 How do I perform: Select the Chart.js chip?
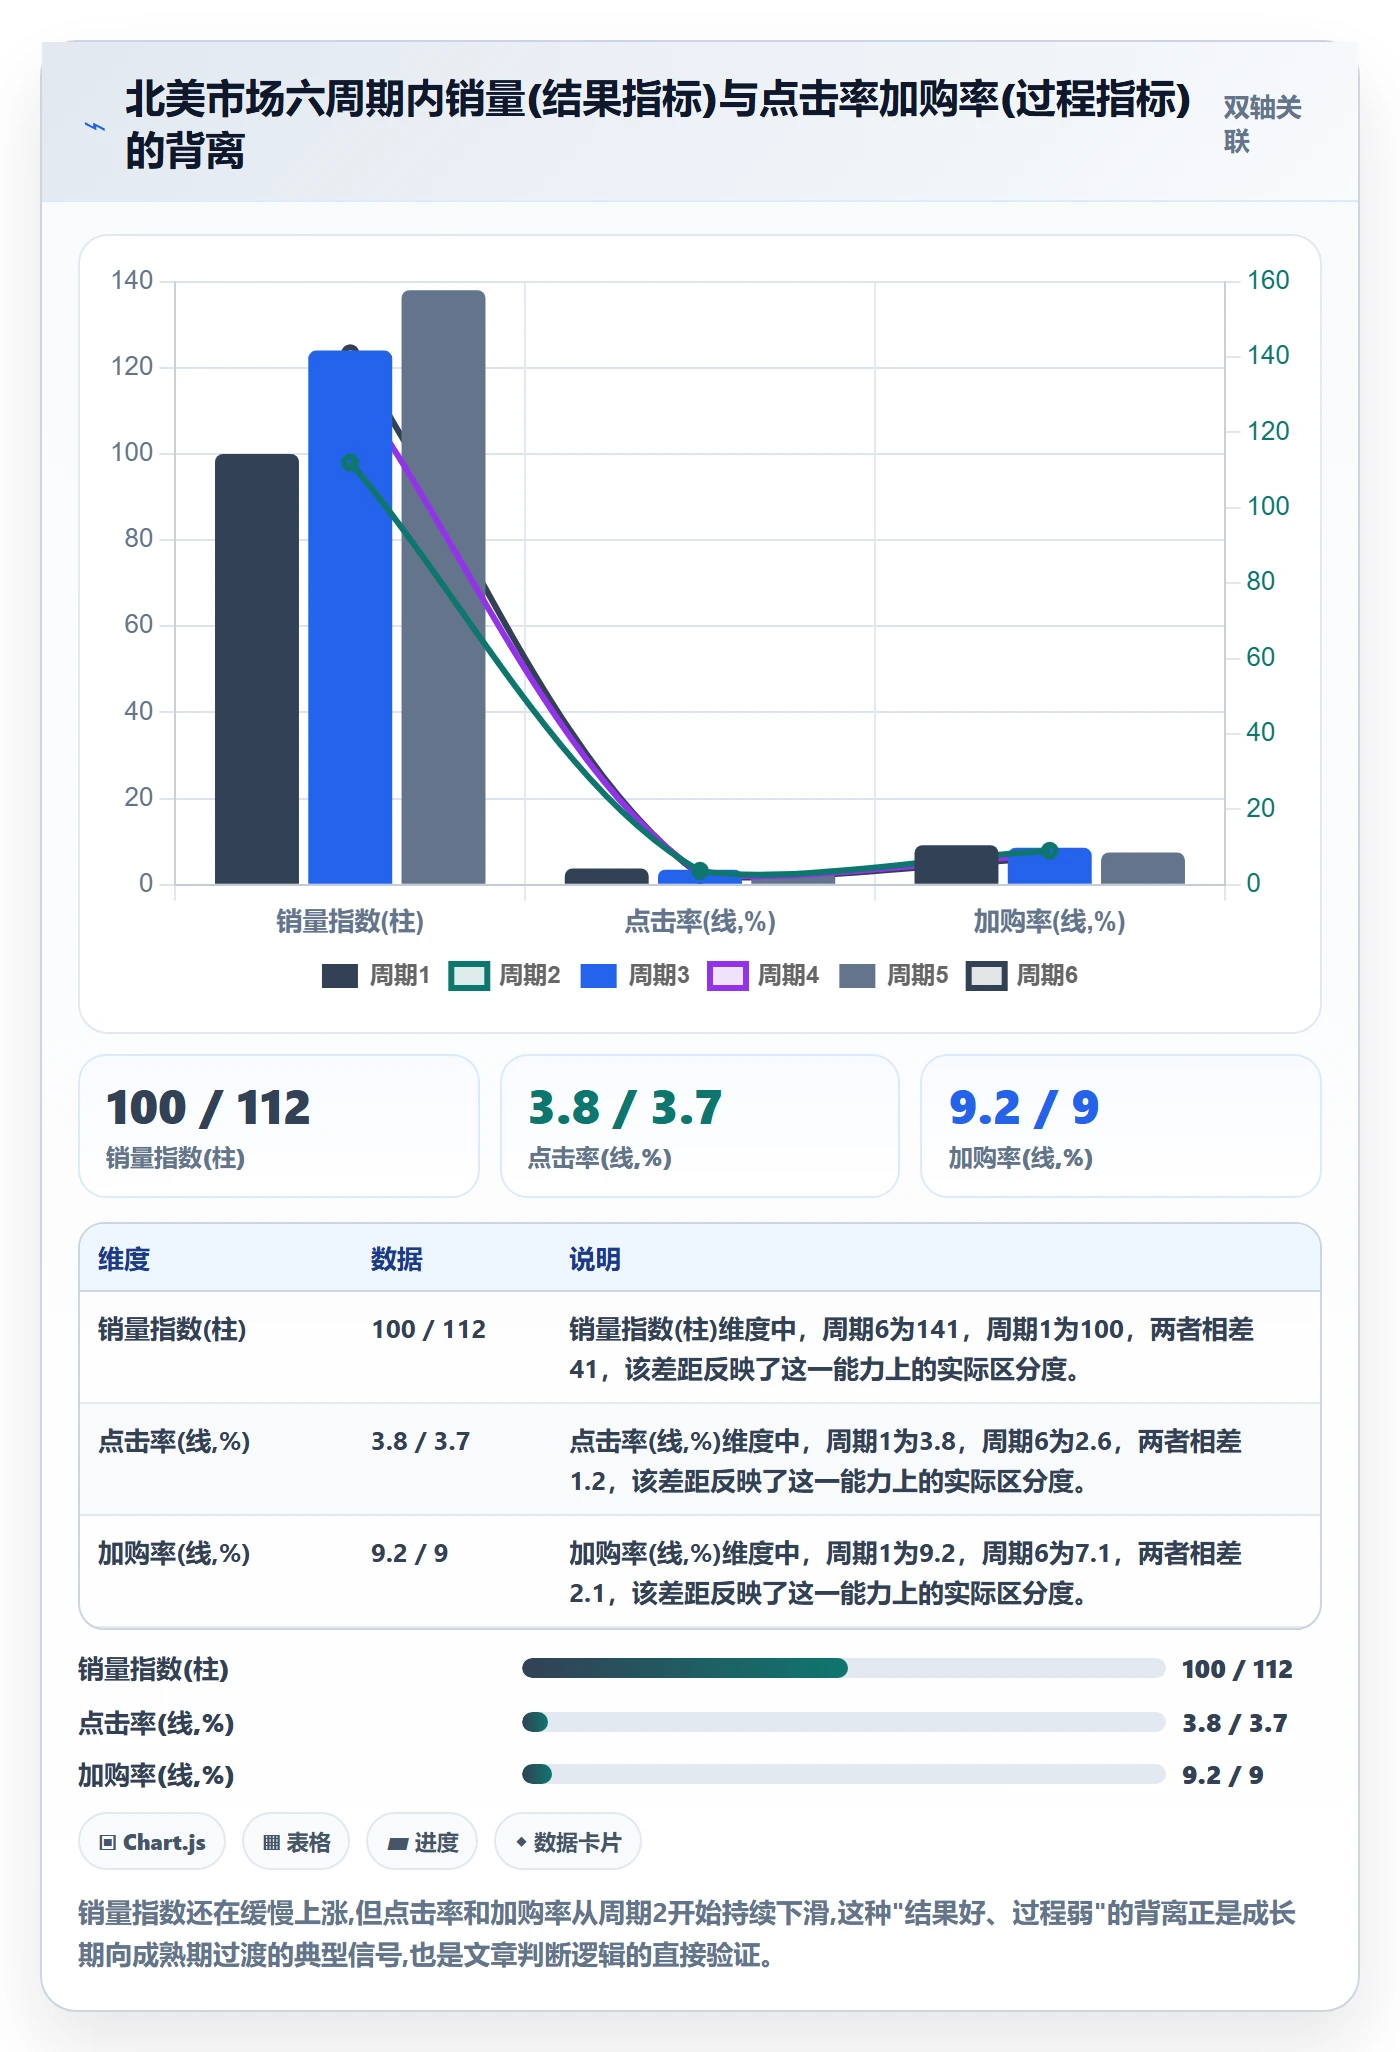point(152,1842)
